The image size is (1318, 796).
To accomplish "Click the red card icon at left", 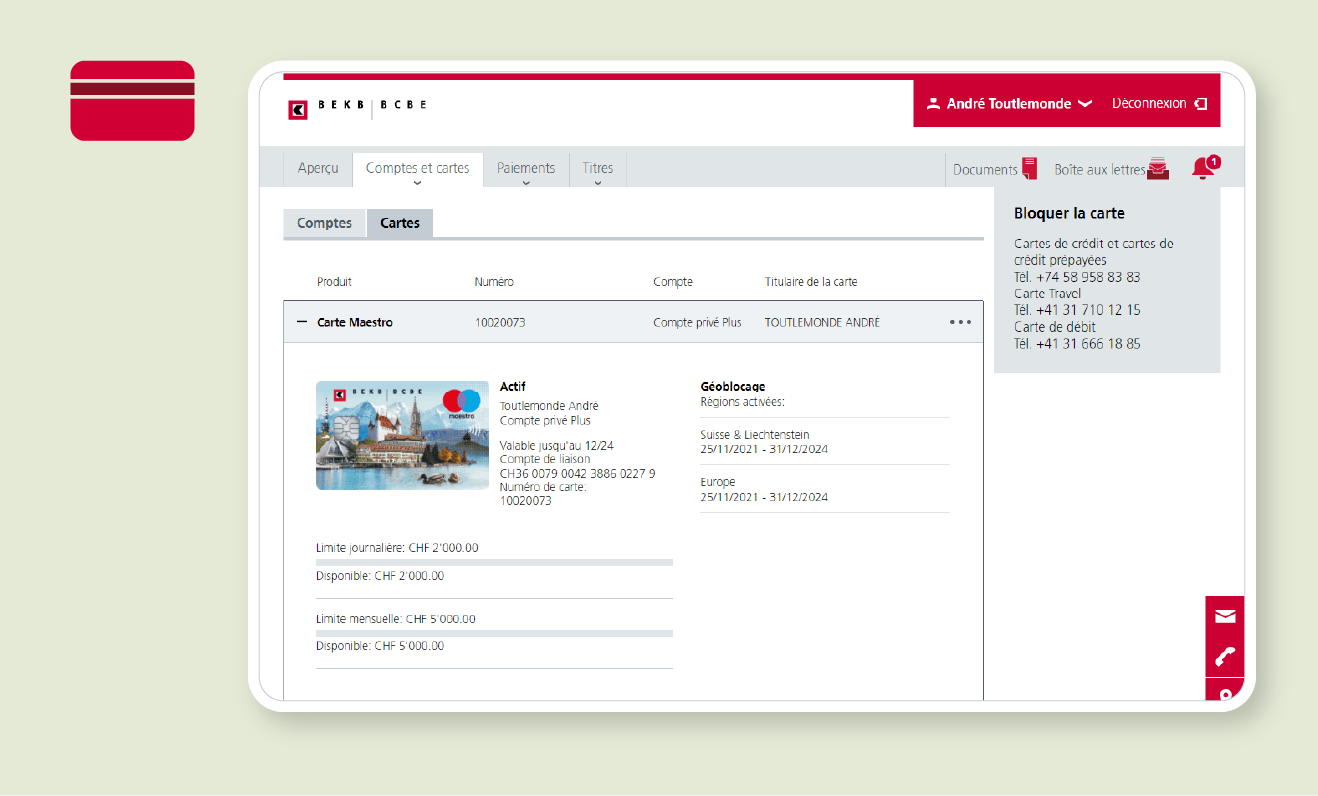I will [x=132, y=100].
